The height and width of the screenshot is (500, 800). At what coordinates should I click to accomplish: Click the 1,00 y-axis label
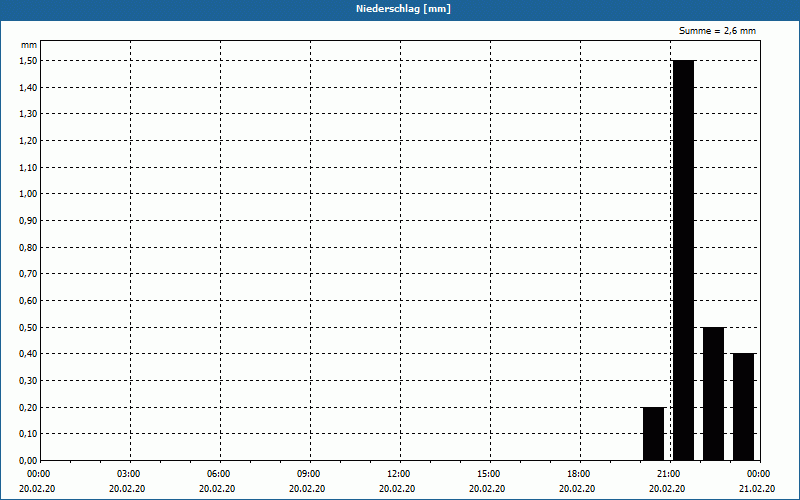[28, 194]
